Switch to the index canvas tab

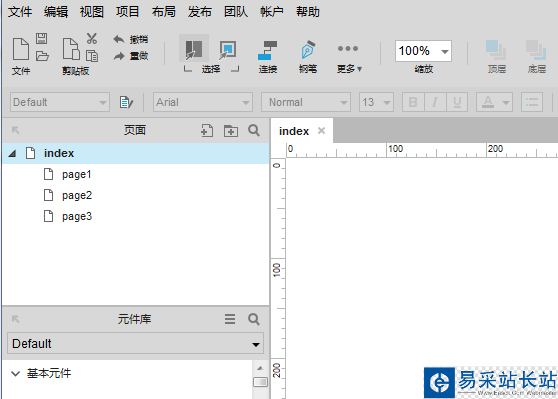[x=294, y=131]
